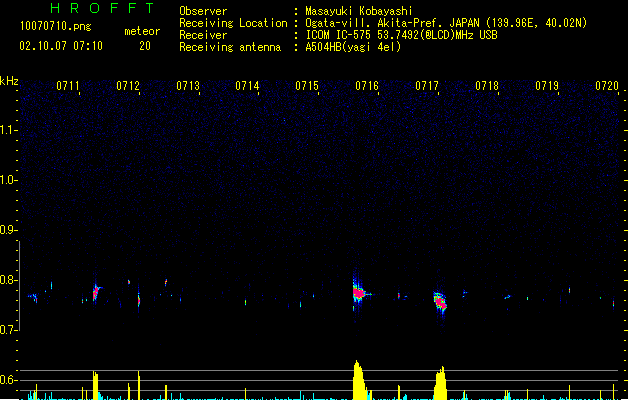Click the 0.7 kHz axis label
This screenshot has height=400, width=629.
9,330
